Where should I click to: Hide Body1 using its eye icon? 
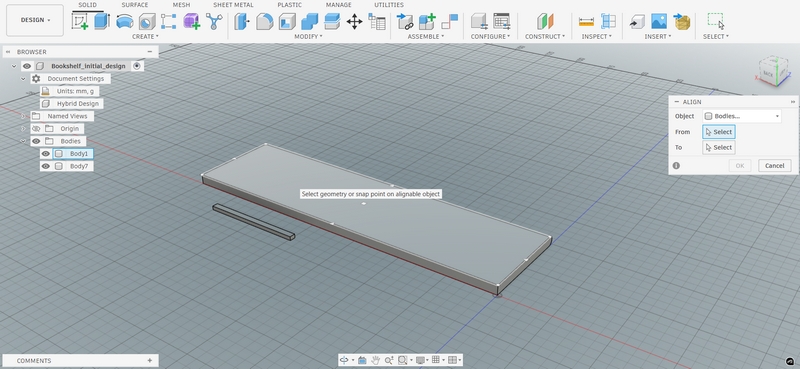tap(45, 154)
